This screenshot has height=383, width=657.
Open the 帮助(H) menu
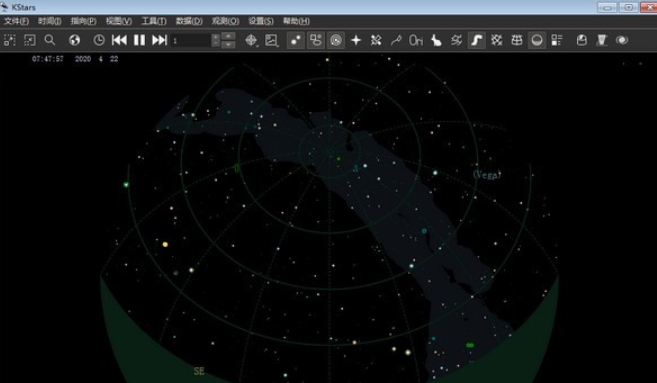tap(296, 21)
